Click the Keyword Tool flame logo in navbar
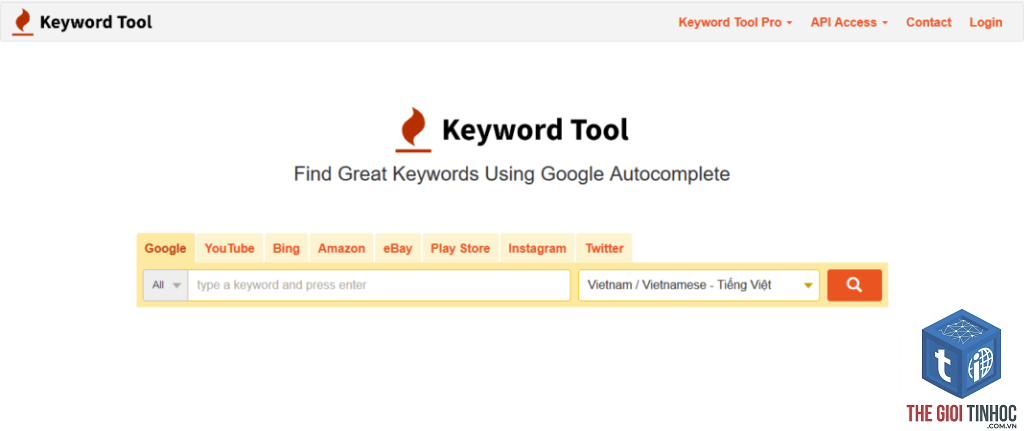The image size is (1024, 431). click(x=24, y=22)
